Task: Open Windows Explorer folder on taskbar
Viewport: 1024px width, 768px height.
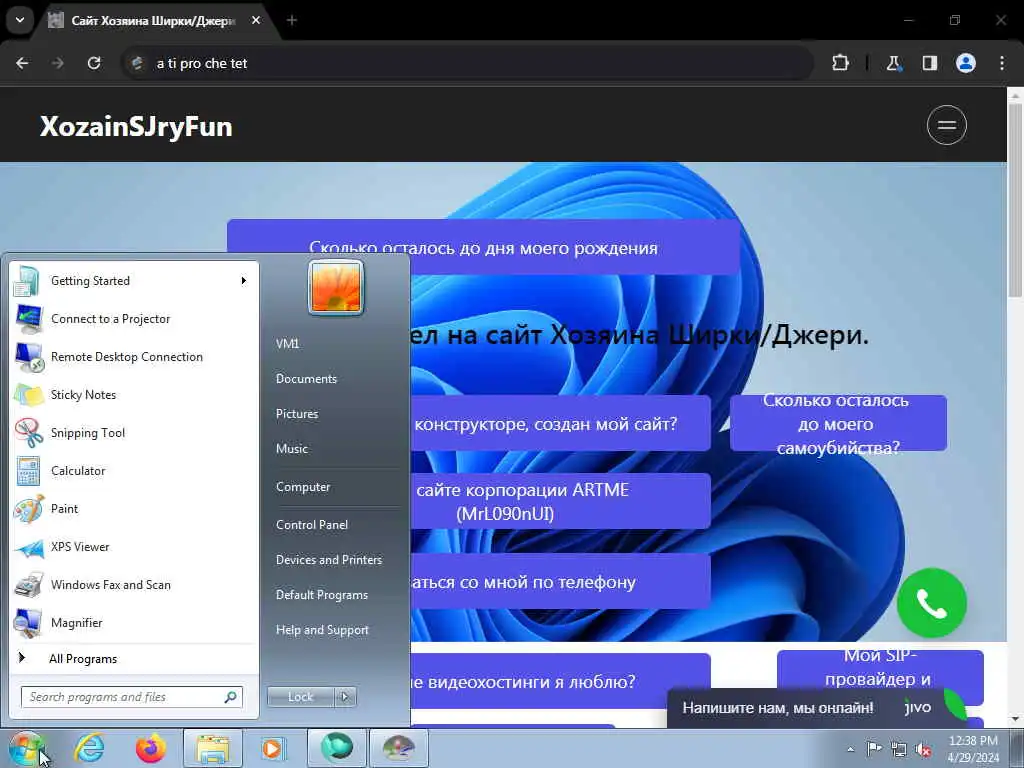Action: coord(213,748)
